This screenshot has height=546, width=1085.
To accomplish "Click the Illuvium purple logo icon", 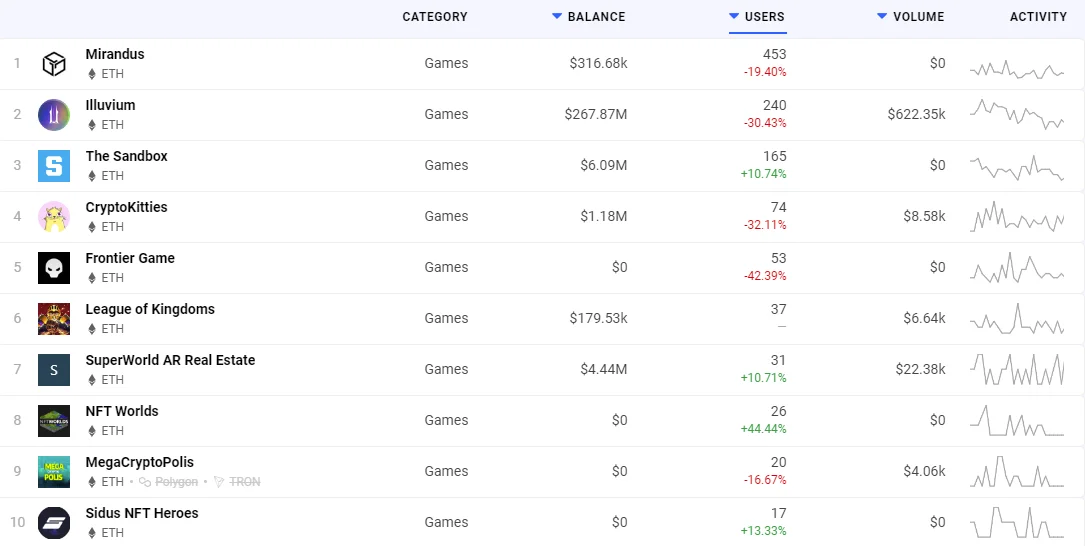I will (x=54, y=114).
